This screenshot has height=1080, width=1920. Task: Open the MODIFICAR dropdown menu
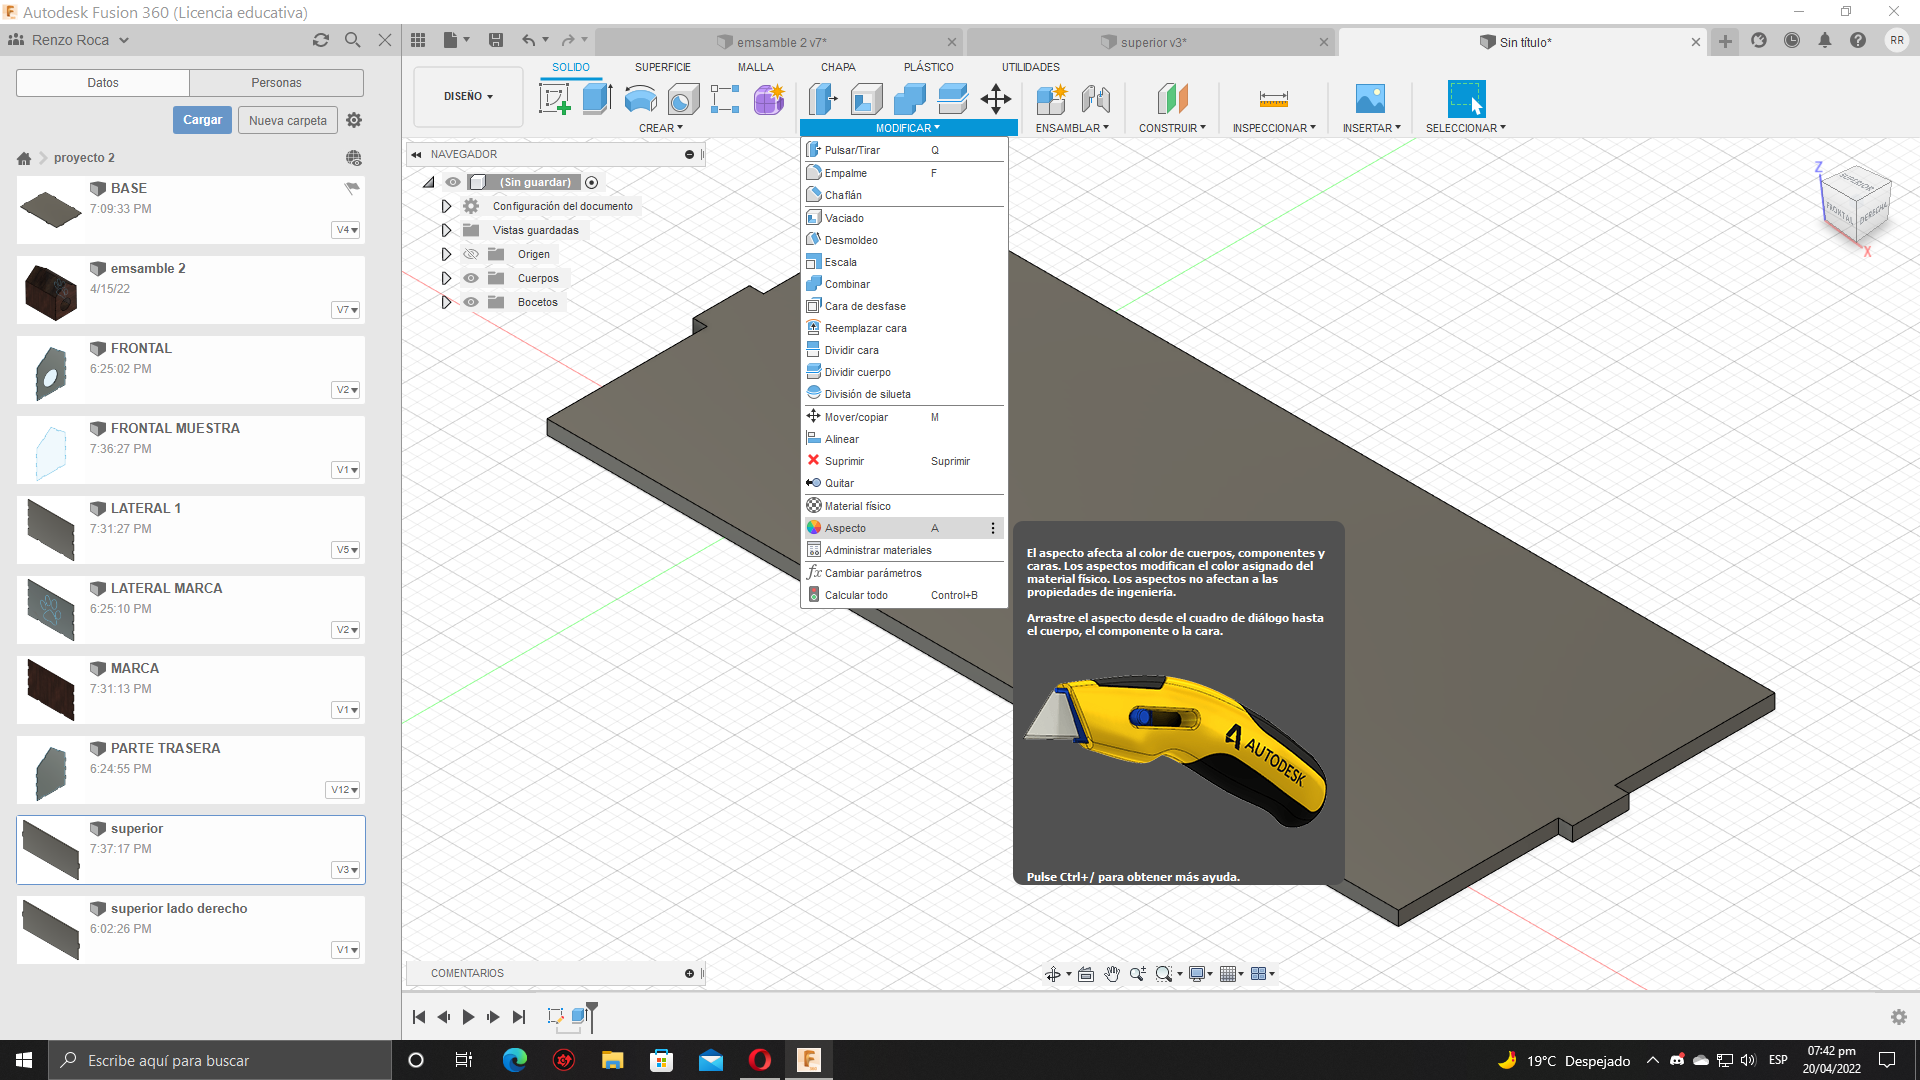(x=907, y=127)
